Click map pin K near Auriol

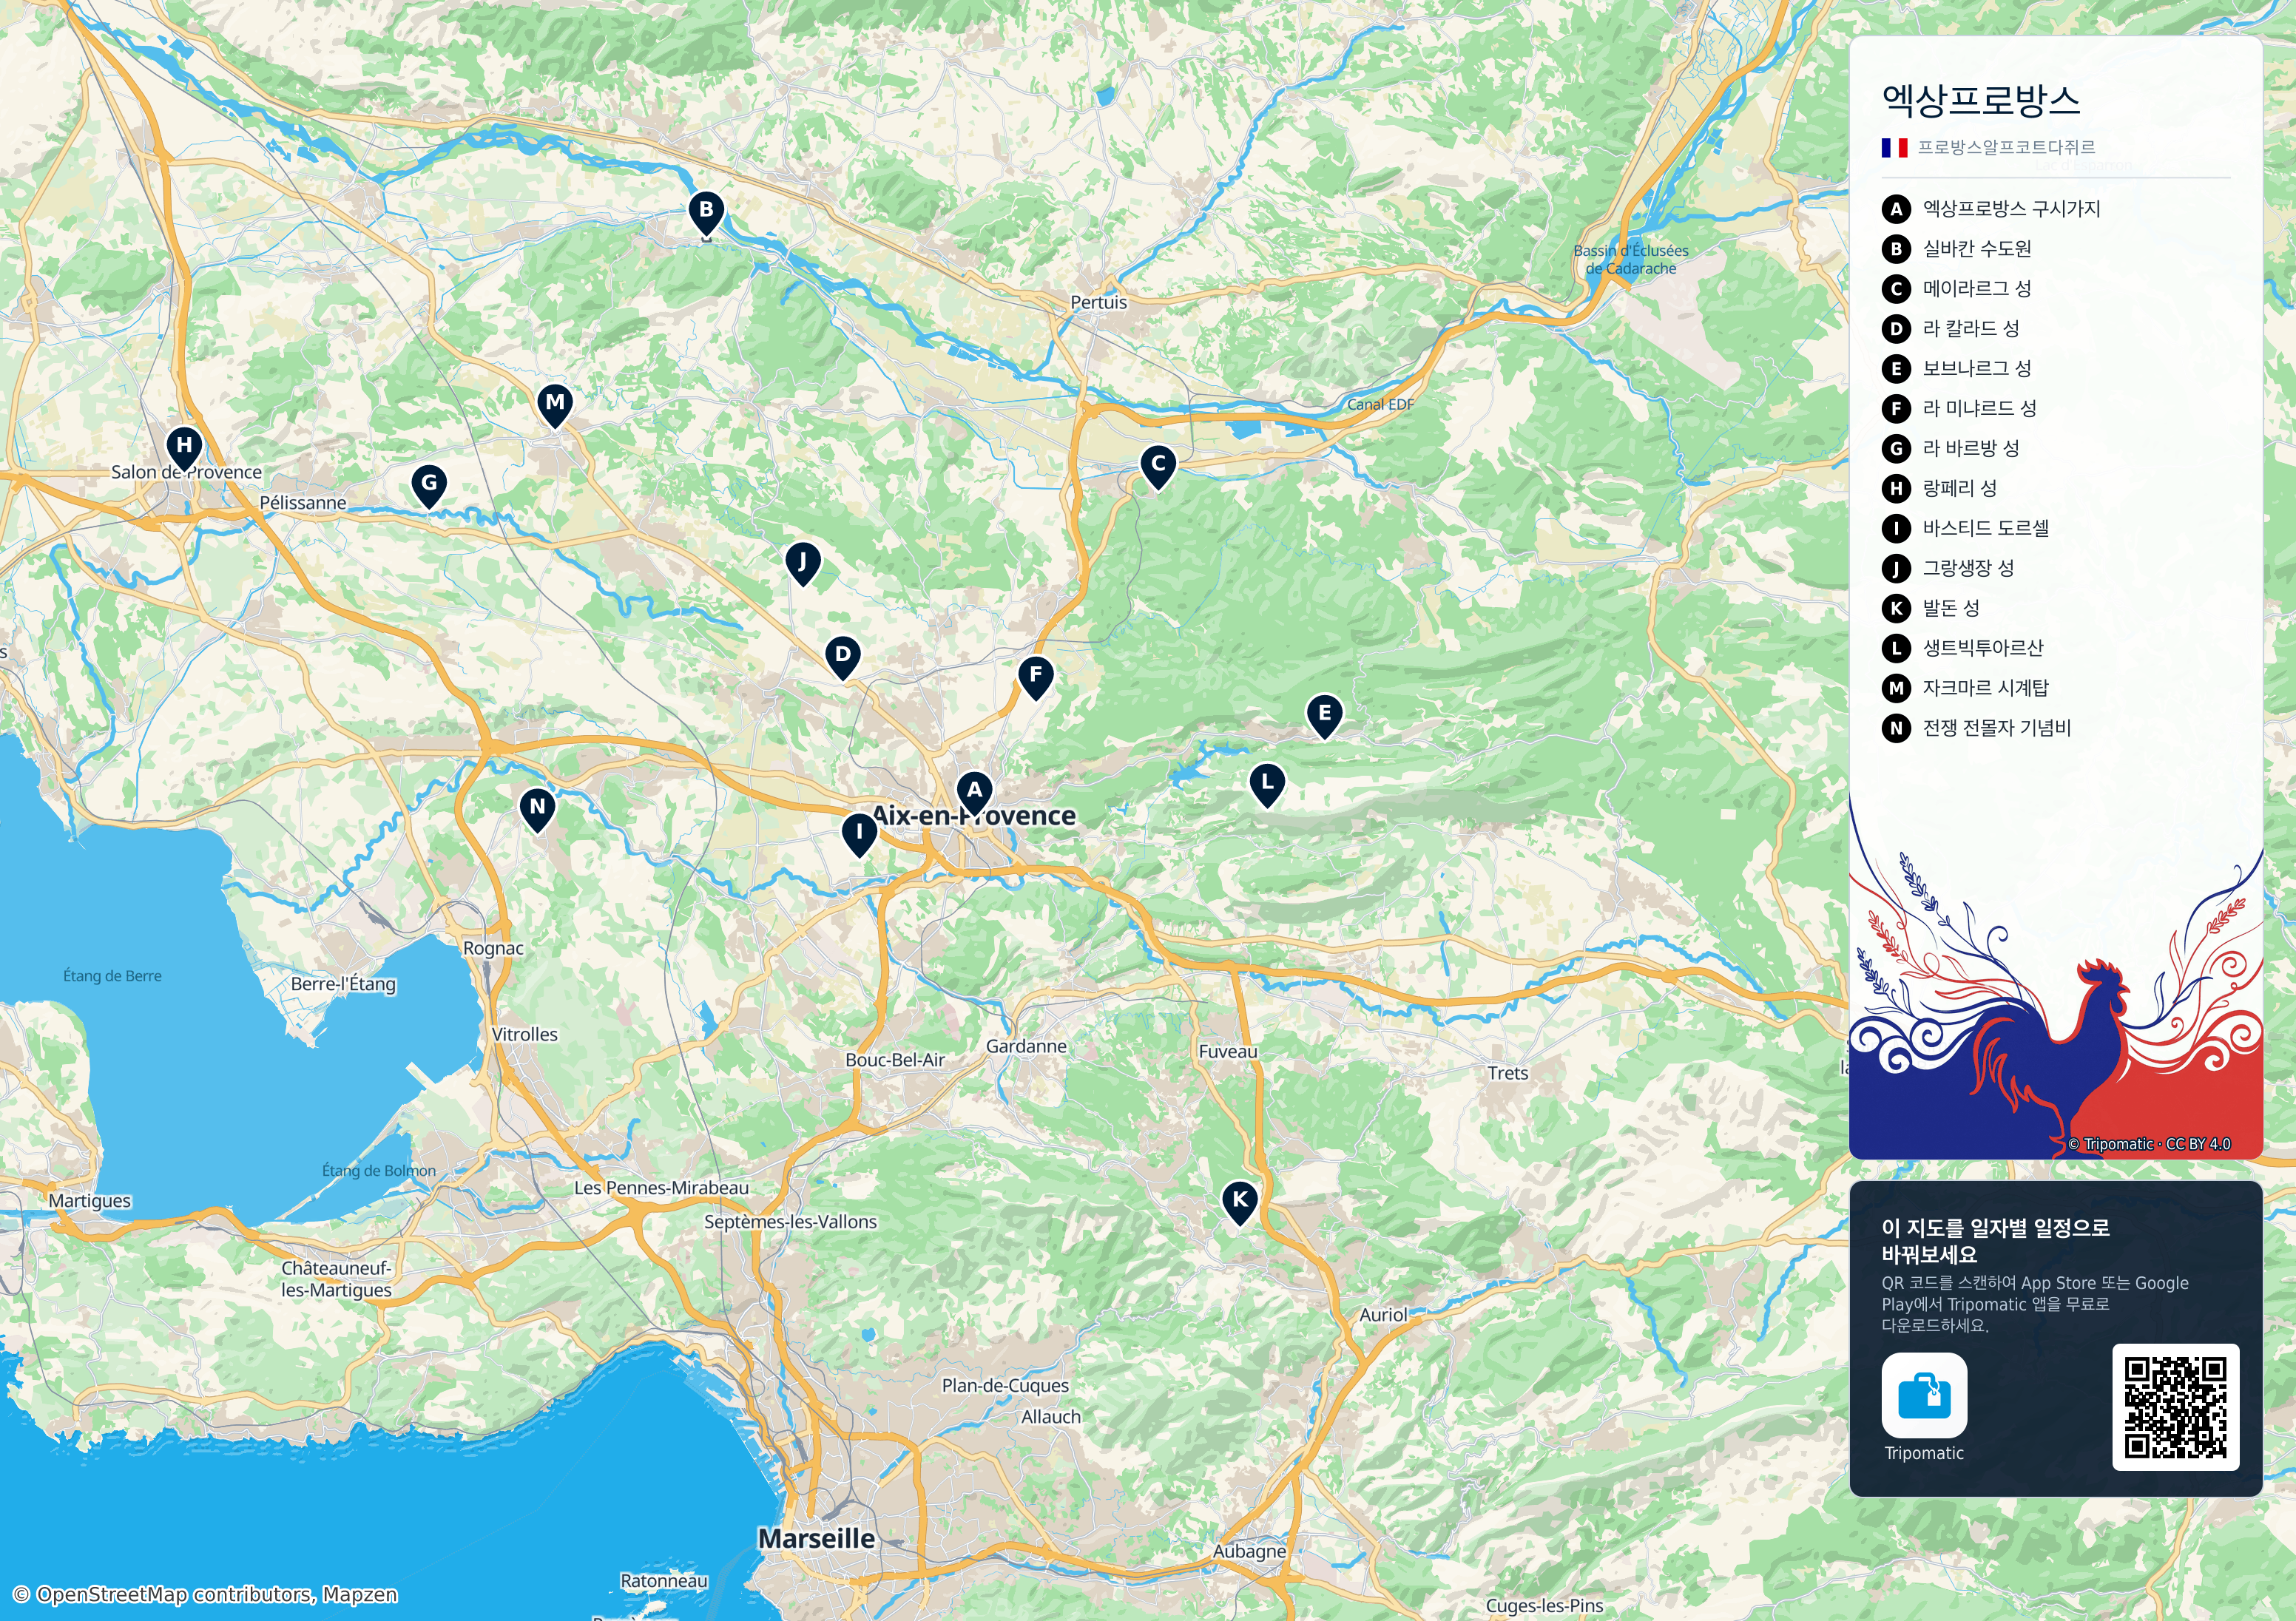click(x=1240, y=1203)
